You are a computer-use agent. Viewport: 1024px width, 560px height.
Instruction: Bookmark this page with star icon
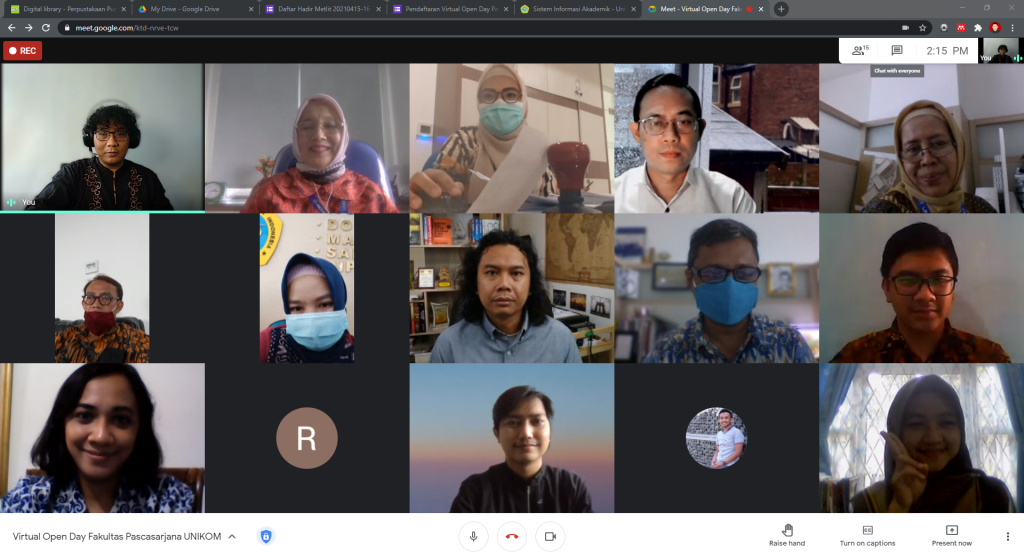[x=923, y=28]
